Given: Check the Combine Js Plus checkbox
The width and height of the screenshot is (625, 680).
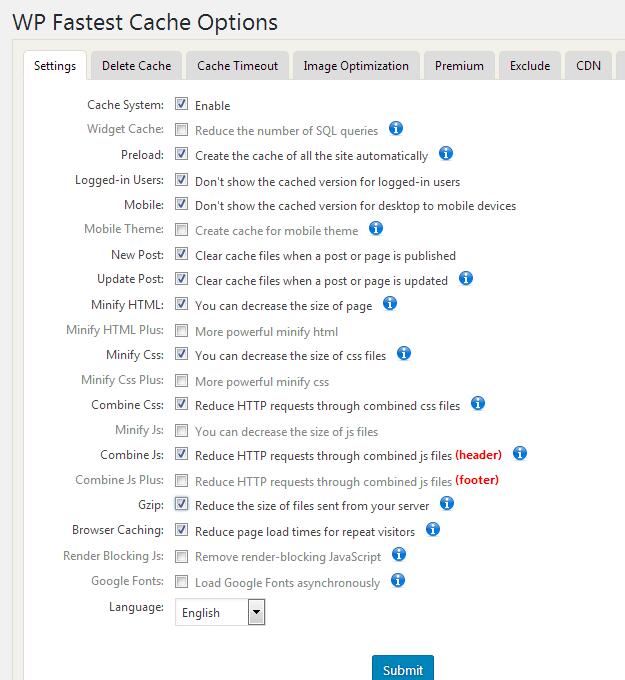Looking at the screenshot, I should [x=181, y=481].
